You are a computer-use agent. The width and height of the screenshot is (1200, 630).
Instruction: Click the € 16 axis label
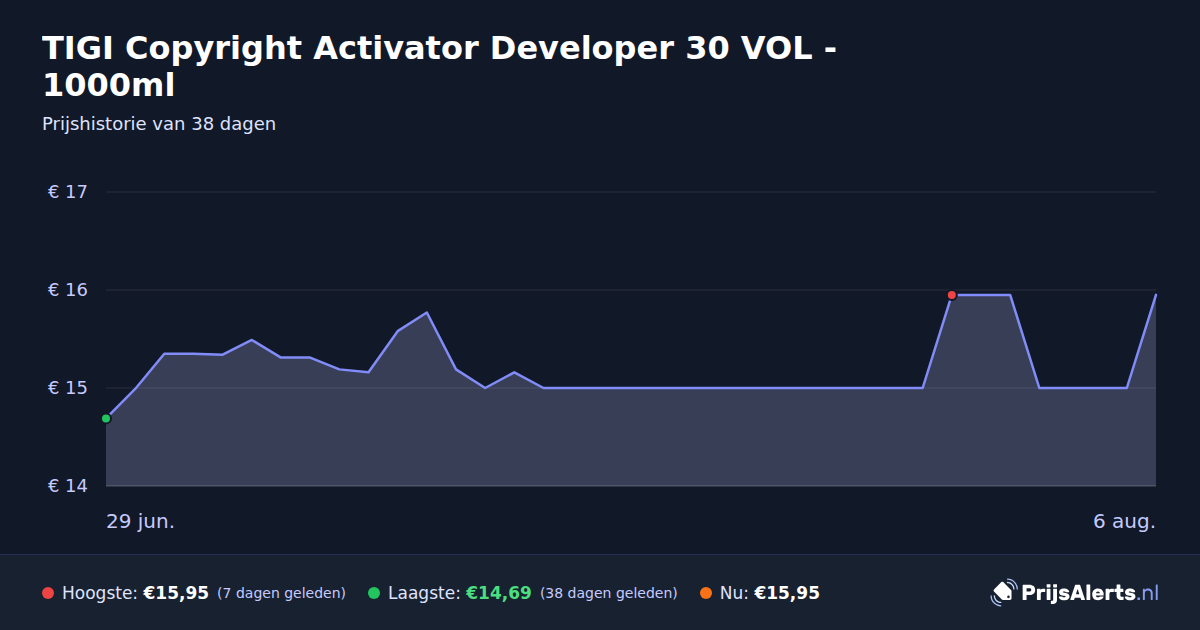(67, 290)
